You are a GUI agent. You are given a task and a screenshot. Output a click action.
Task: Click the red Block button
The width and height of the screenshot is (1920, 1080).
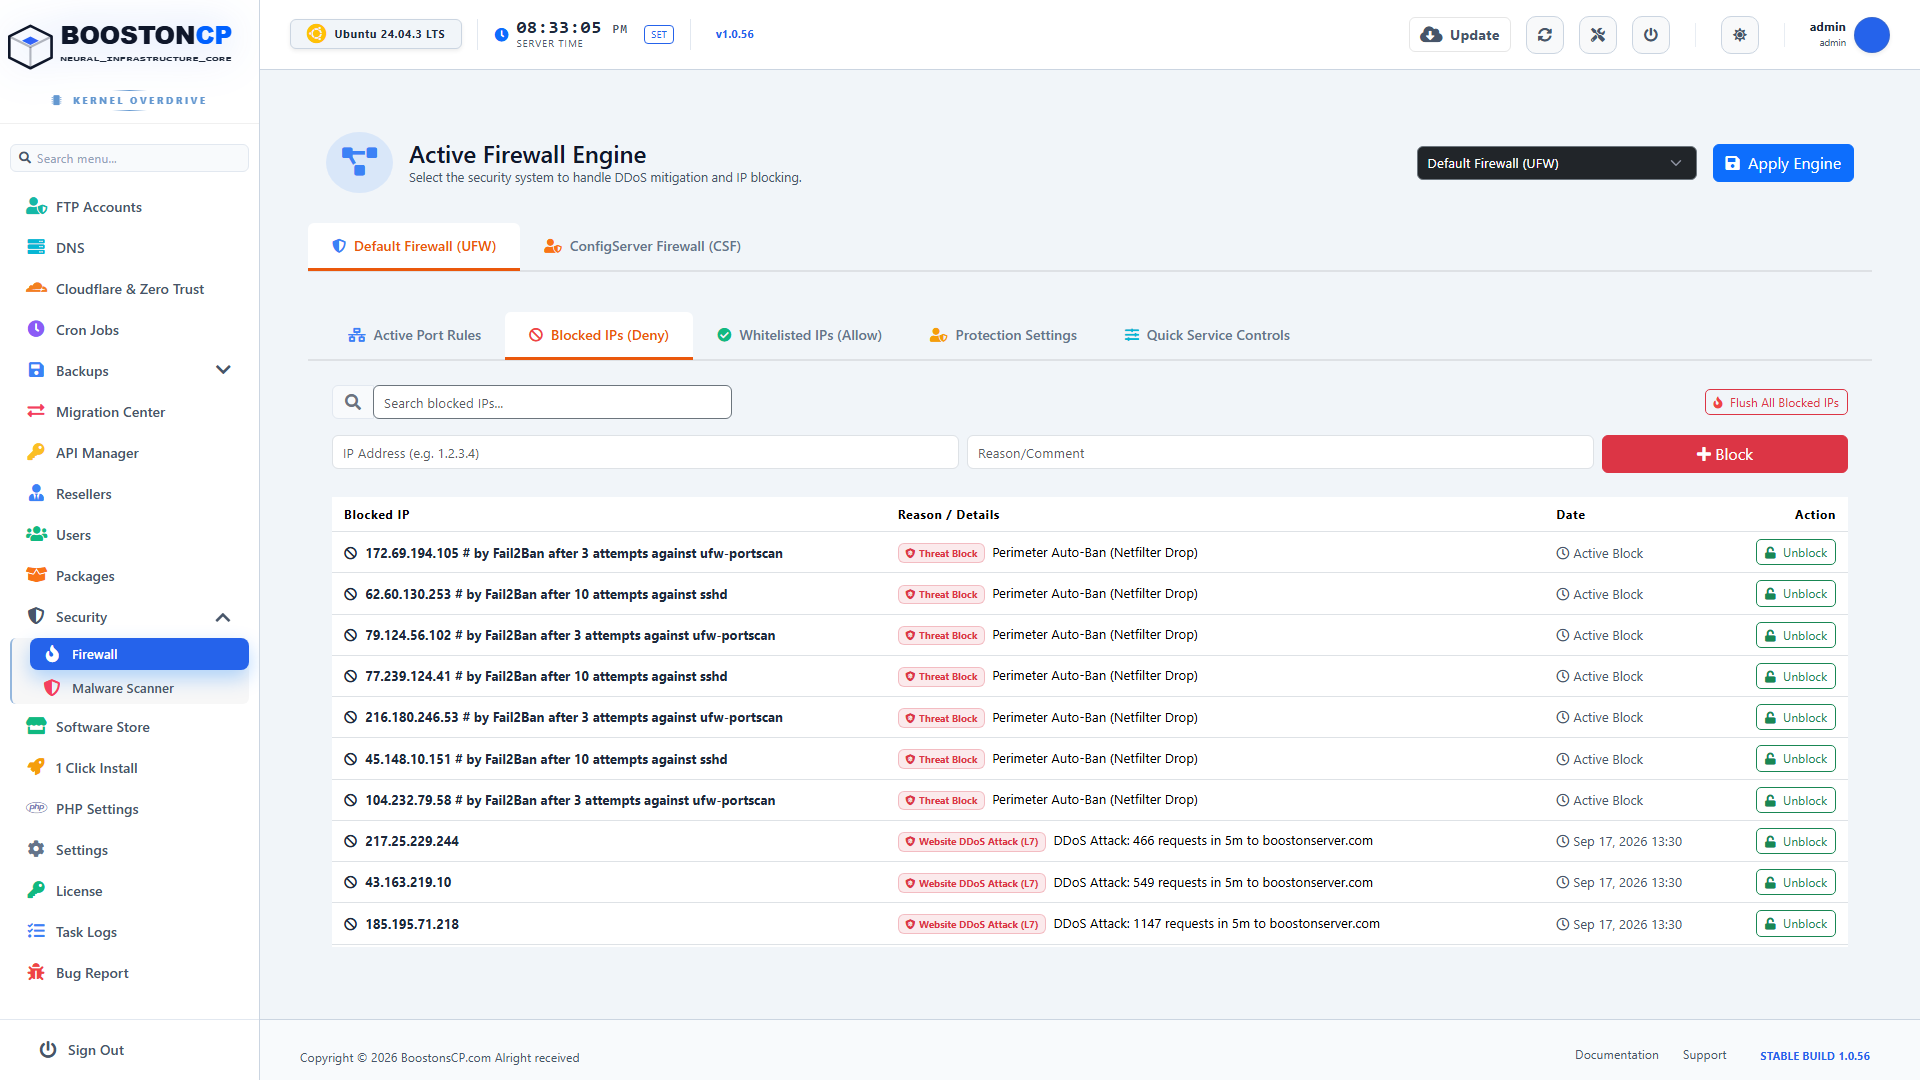pyautogui.click(x=1725, y=454)
